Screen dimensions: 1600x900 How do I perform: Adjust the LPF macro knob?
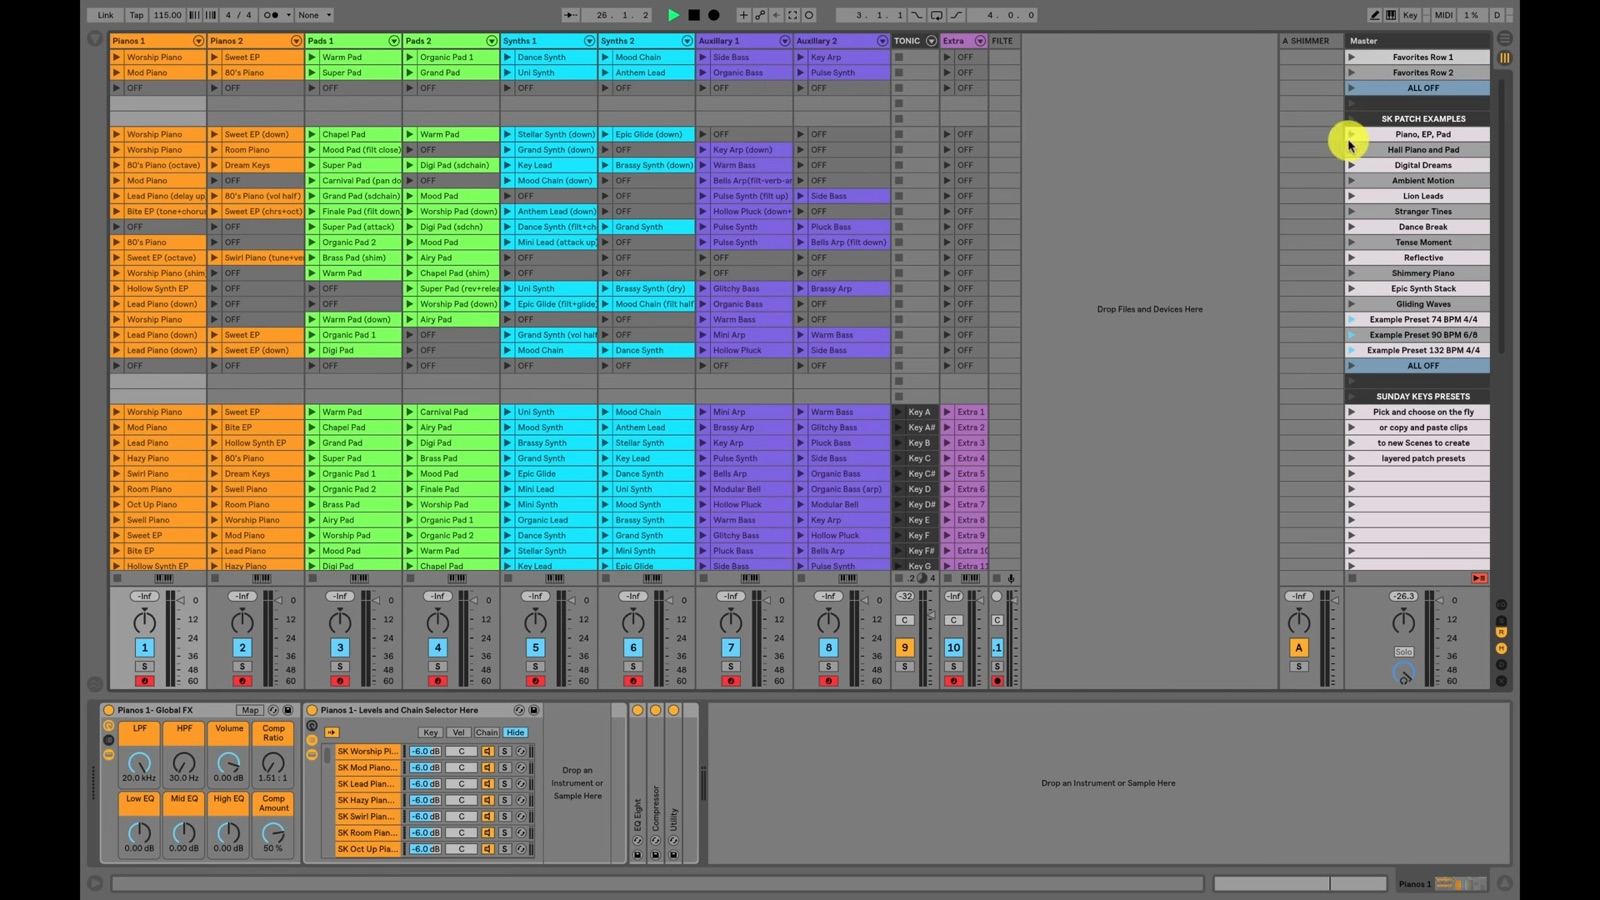(x=139, y=763)
